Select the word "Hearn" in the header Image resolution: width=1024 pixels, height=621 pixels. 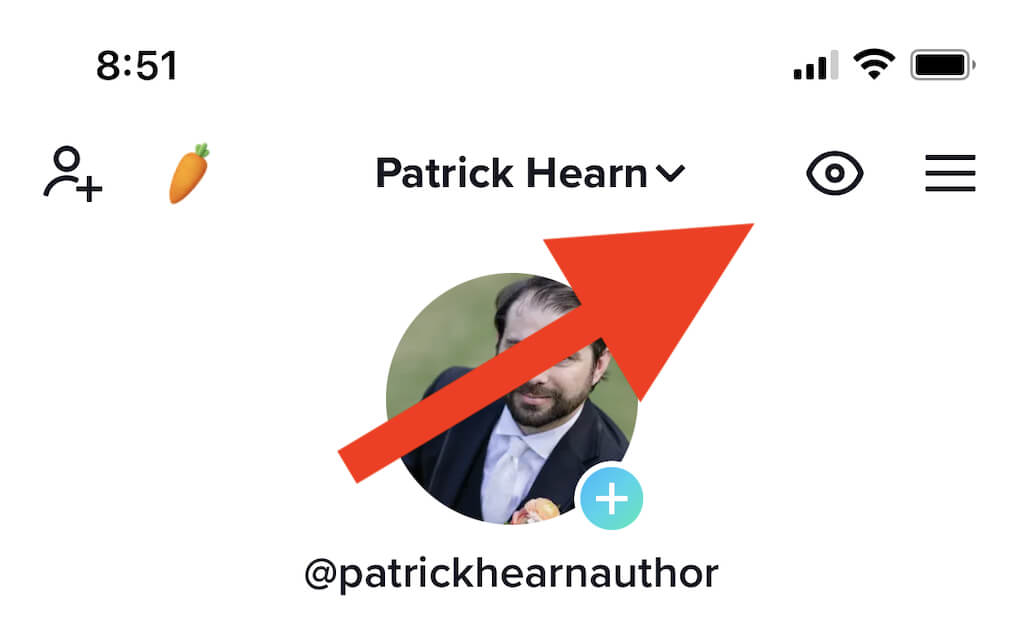click(x=586, y=173)
